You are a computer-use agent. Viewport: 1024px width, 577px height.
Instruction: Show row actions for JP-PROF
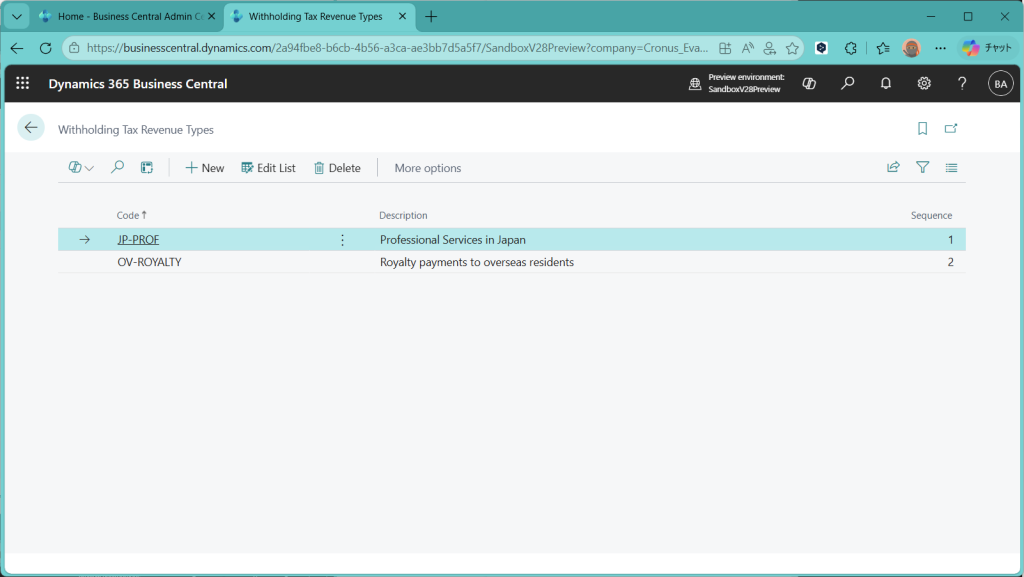[x=342, y=240]
